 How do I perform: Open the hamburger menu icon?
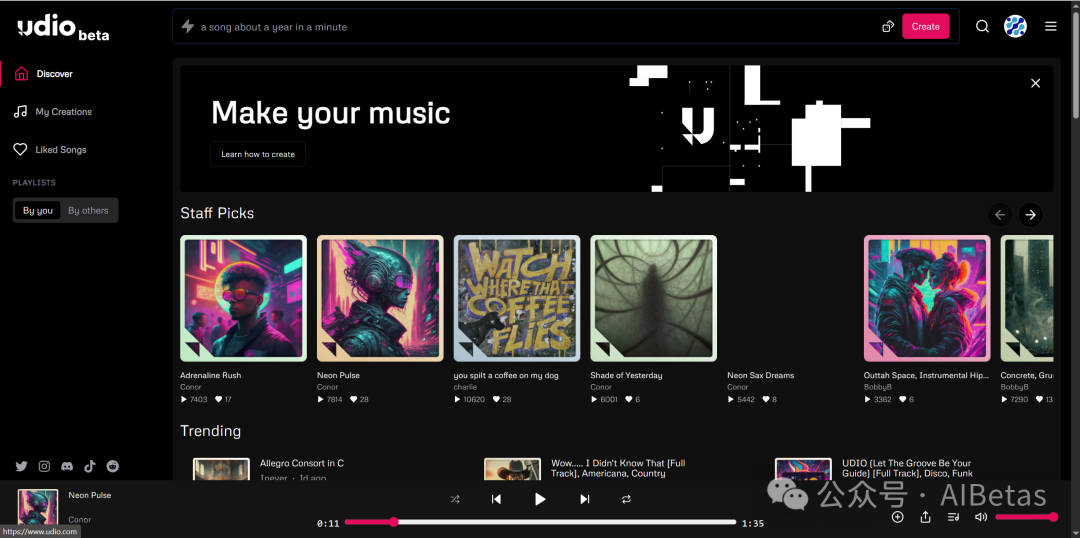[x=1050, y=26]
